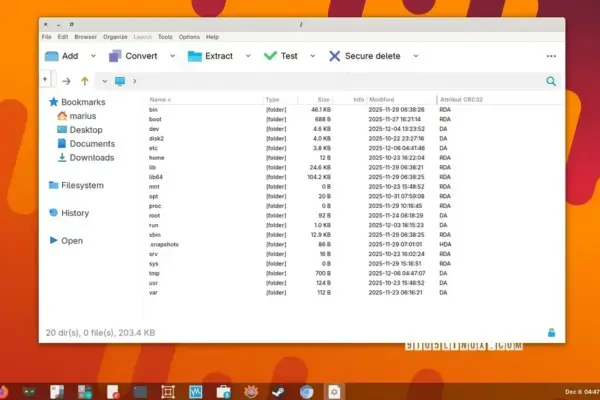
Task: Open Bookmarks star in sidebar
Action: (x=54, y=102)
